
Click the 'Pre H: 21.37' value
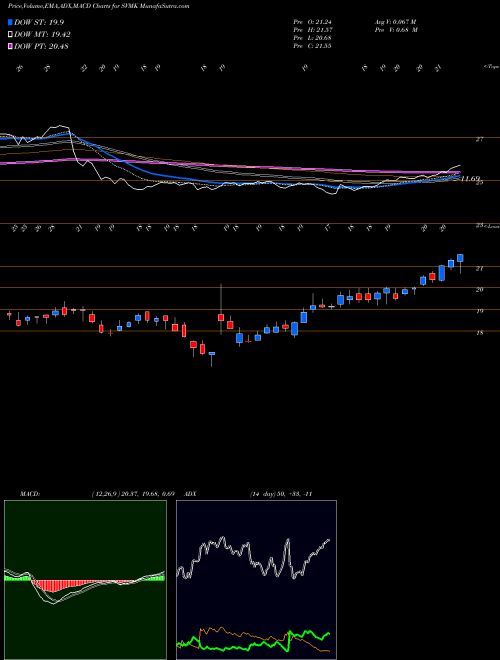click(x=312, y=30)
